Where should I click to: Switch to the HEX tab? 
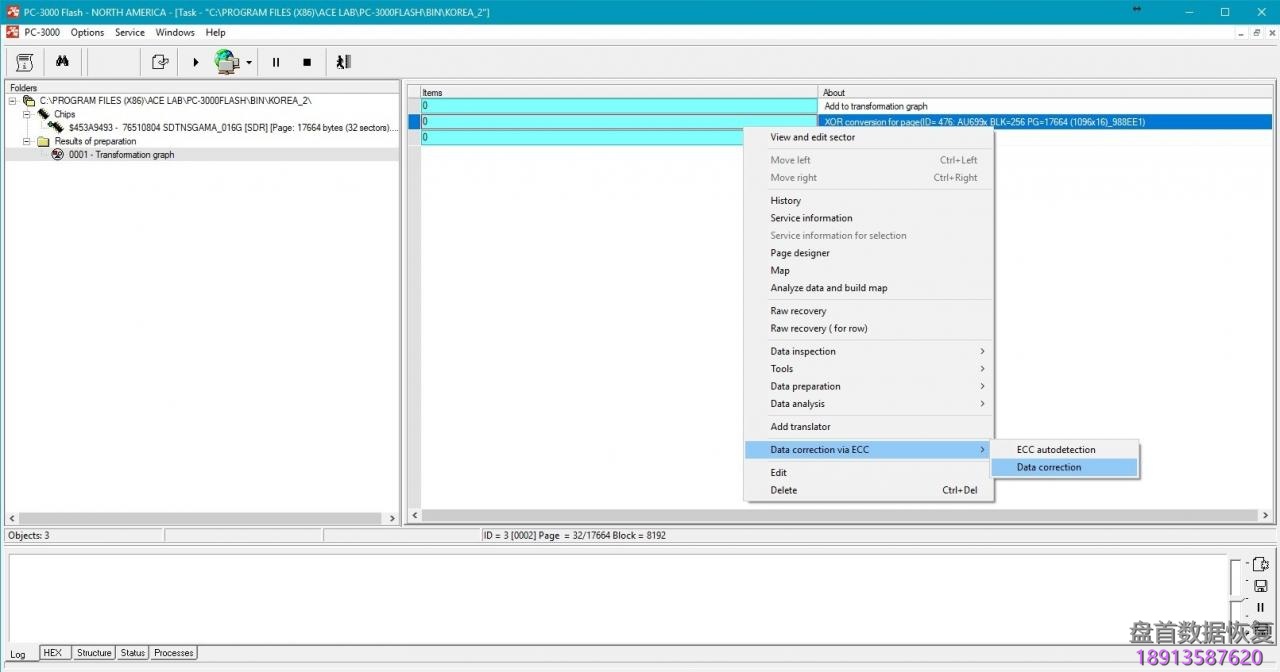tap(53, 653)
